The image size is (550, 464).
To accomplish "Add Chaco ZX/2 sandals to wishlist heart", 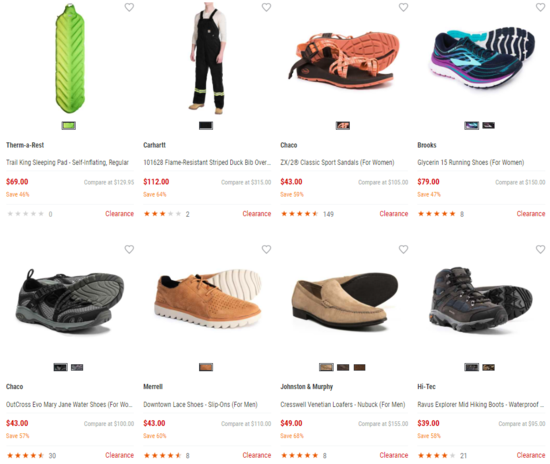I will 403,7.
